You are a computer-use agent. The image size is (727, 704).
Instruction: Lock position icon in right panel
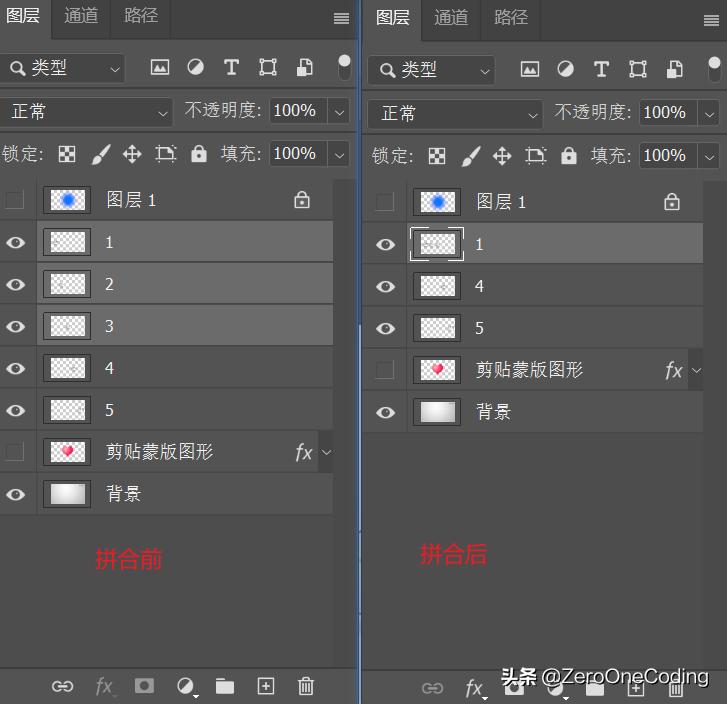pyautogui.click(x=502, y=156)
